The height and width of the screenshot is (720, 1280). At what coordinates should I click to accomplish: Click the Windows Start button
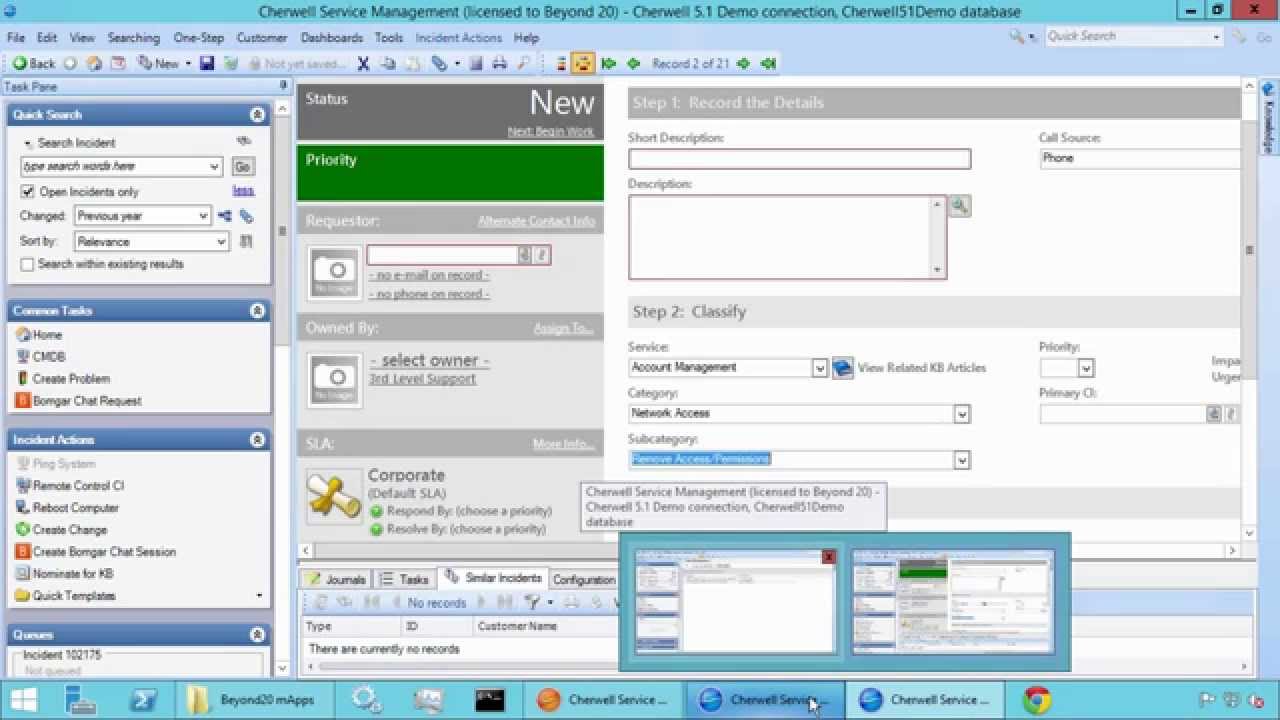point(25,700)
